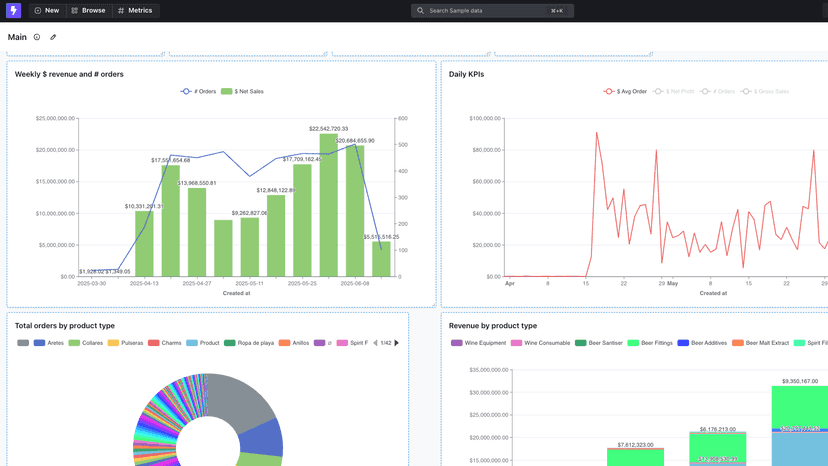Click the $13,968,550.81 bar in weekly chart
828x466 pixels.
coord(197,232)
